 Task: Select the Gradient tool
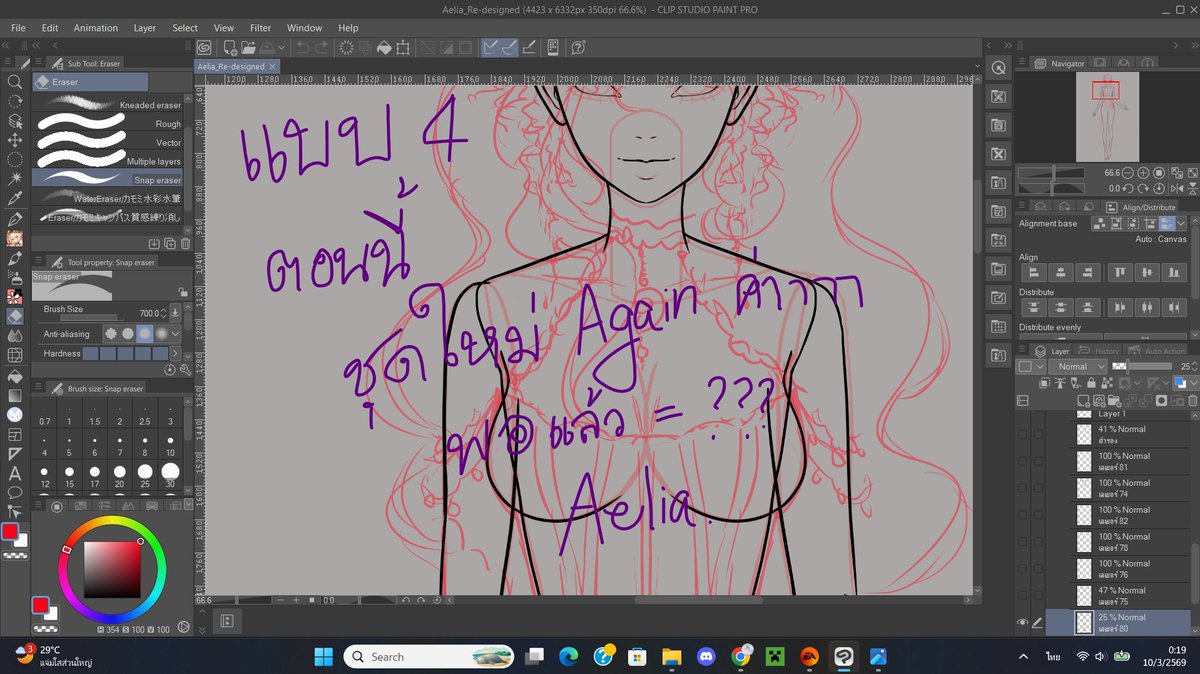pos(15,395)
